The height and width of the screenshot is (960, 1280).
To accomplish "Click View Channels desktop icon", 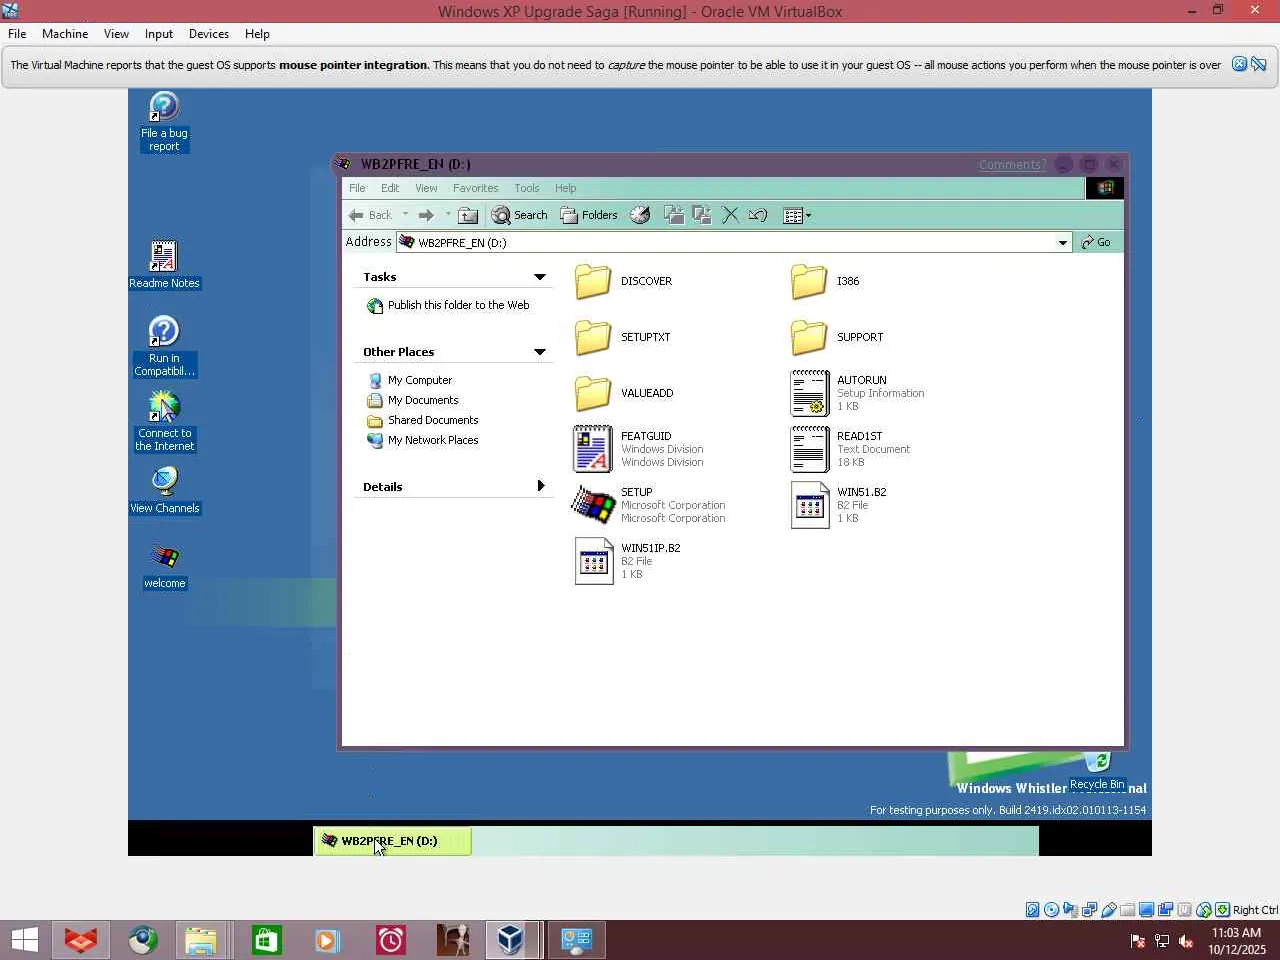I will click(x=165, y=490).
